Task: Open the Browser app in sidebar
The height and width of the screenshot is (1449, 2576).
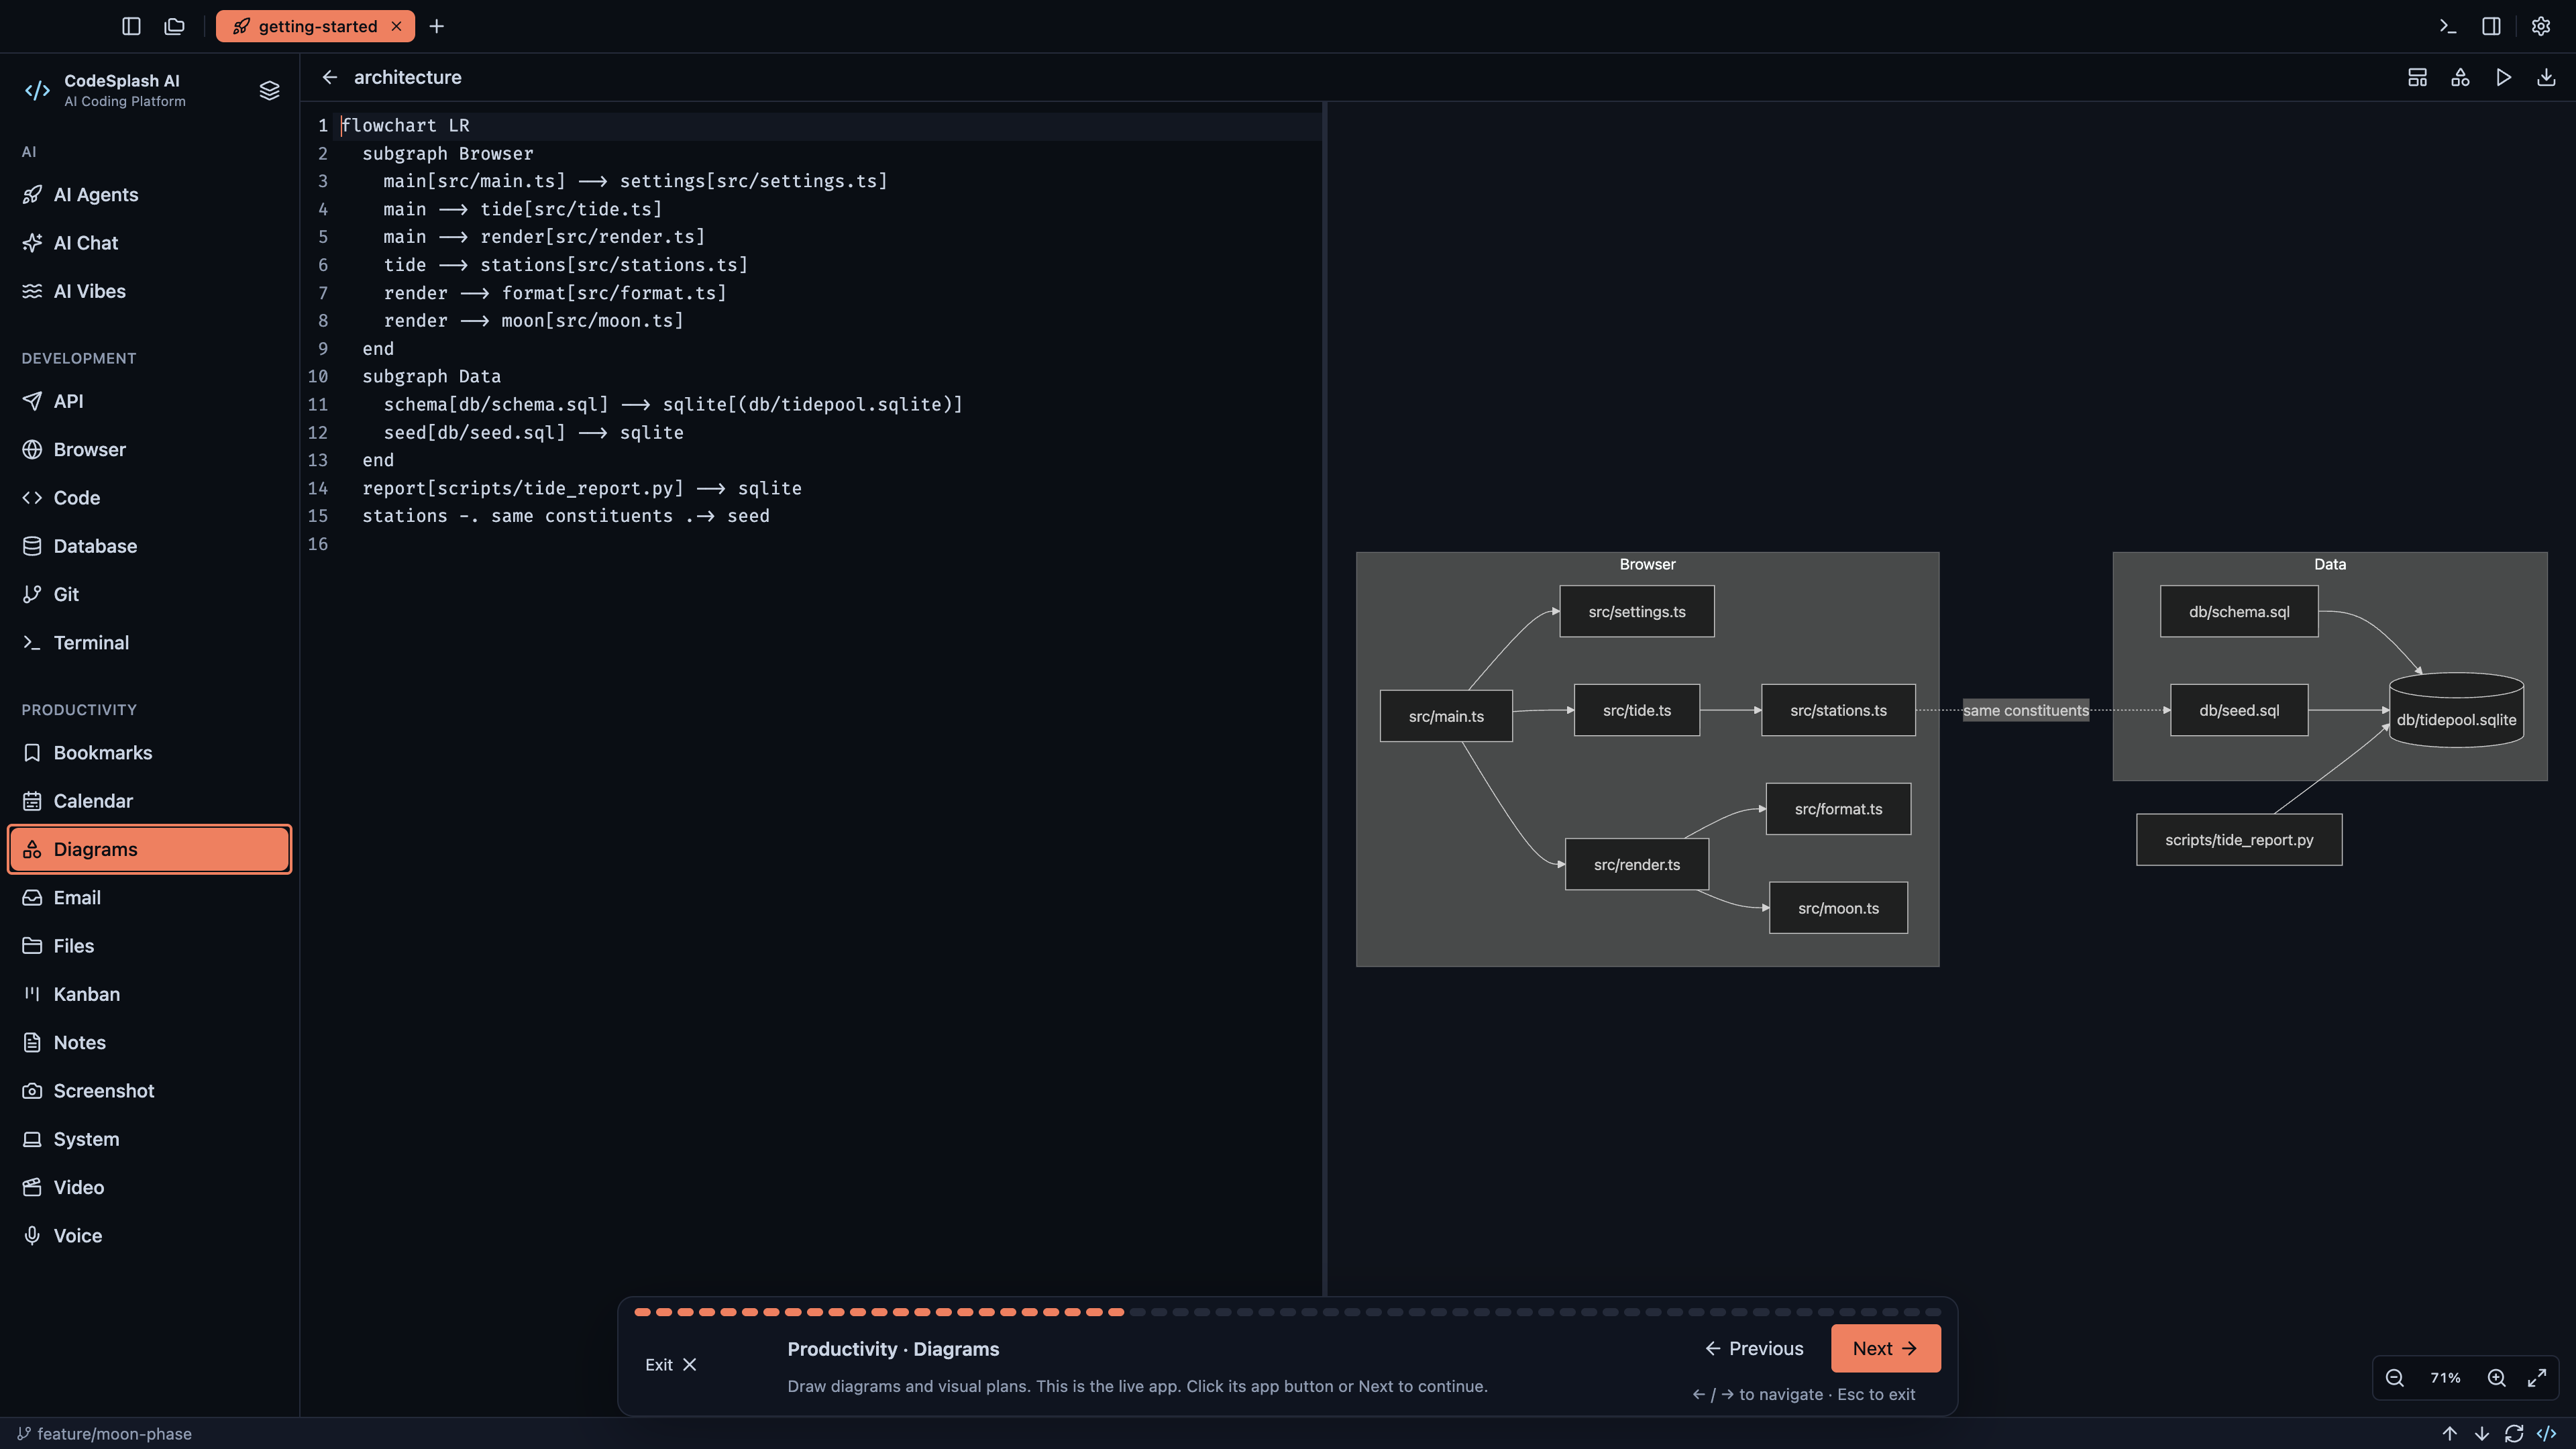Action: pos(150,449)
